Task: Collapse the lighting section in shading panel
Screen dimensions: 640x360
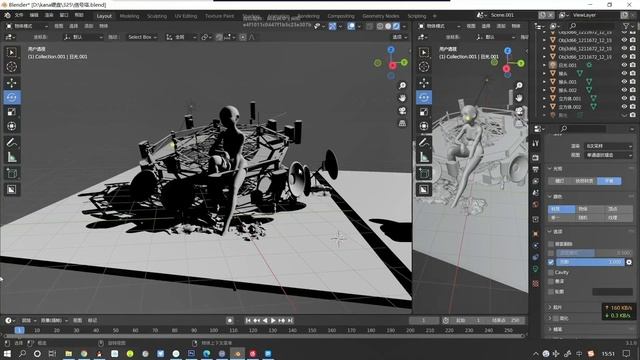Action: [x=550, y=169]
